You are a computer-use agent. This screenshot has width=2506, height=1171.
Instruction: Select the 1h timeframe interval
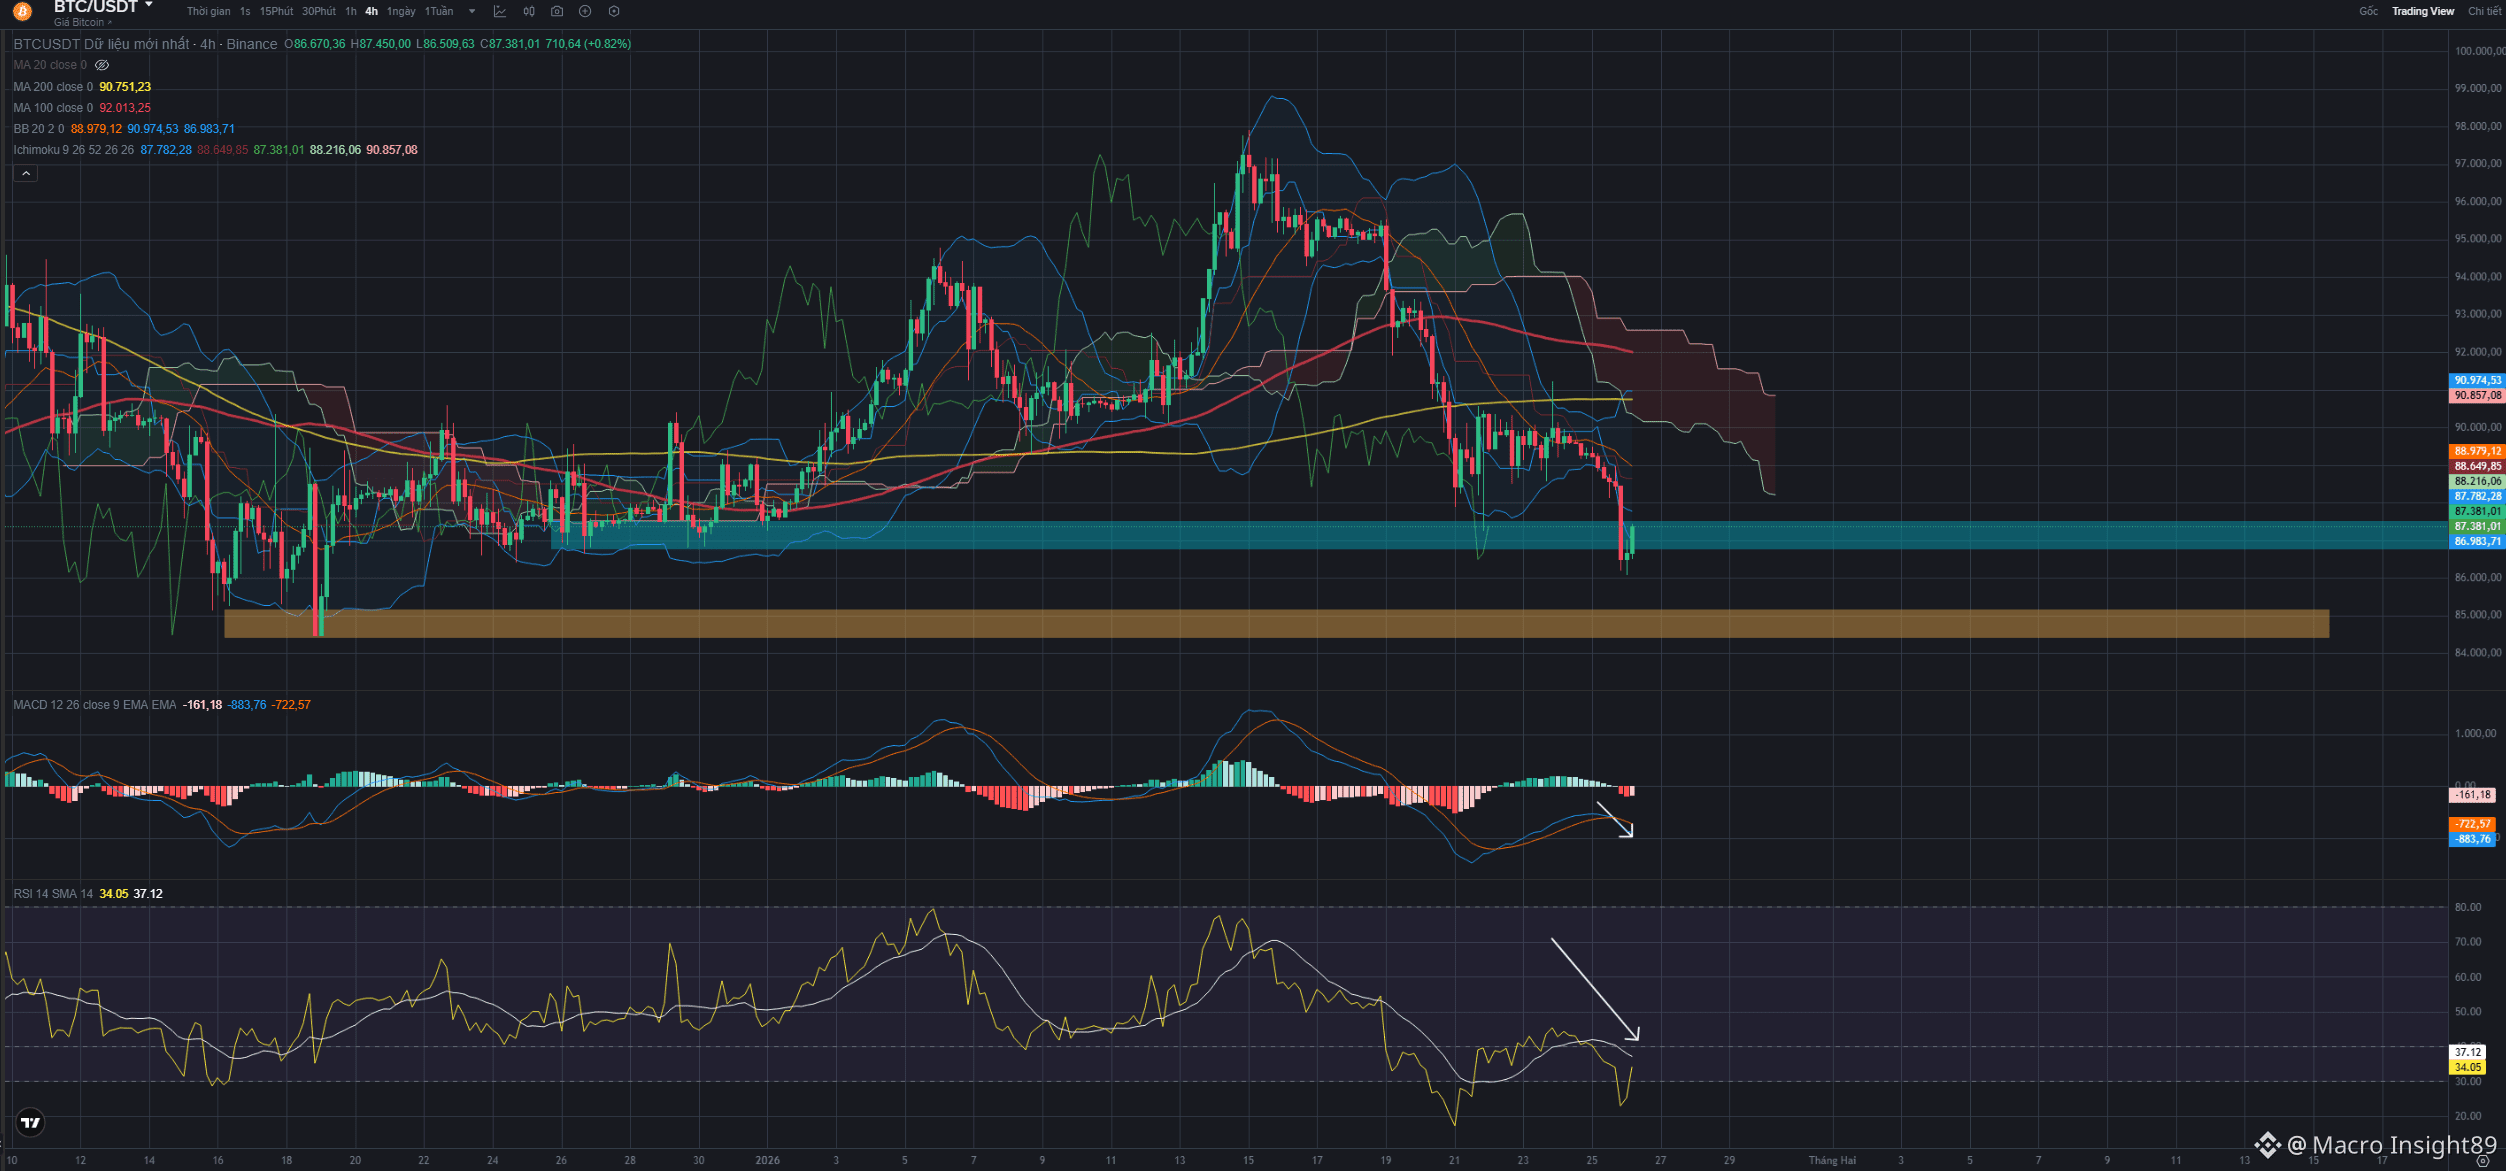(x=351, y=11)
